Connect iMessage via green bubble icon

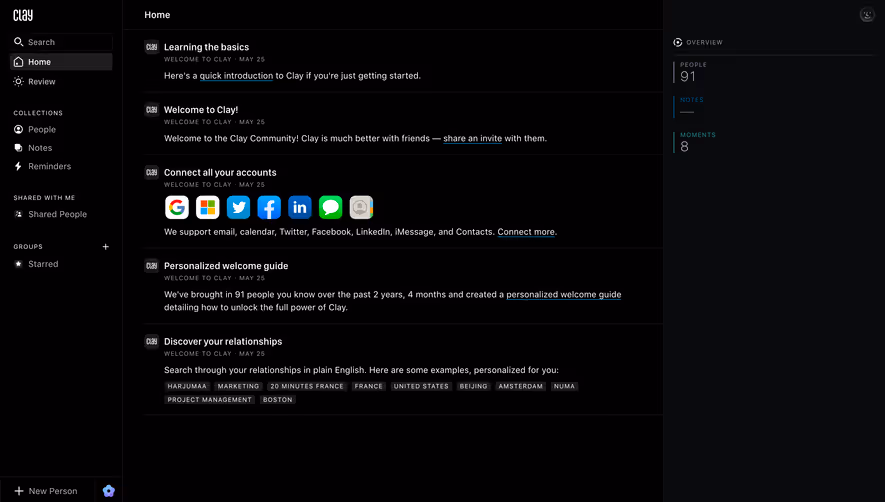tap(331, 207)
